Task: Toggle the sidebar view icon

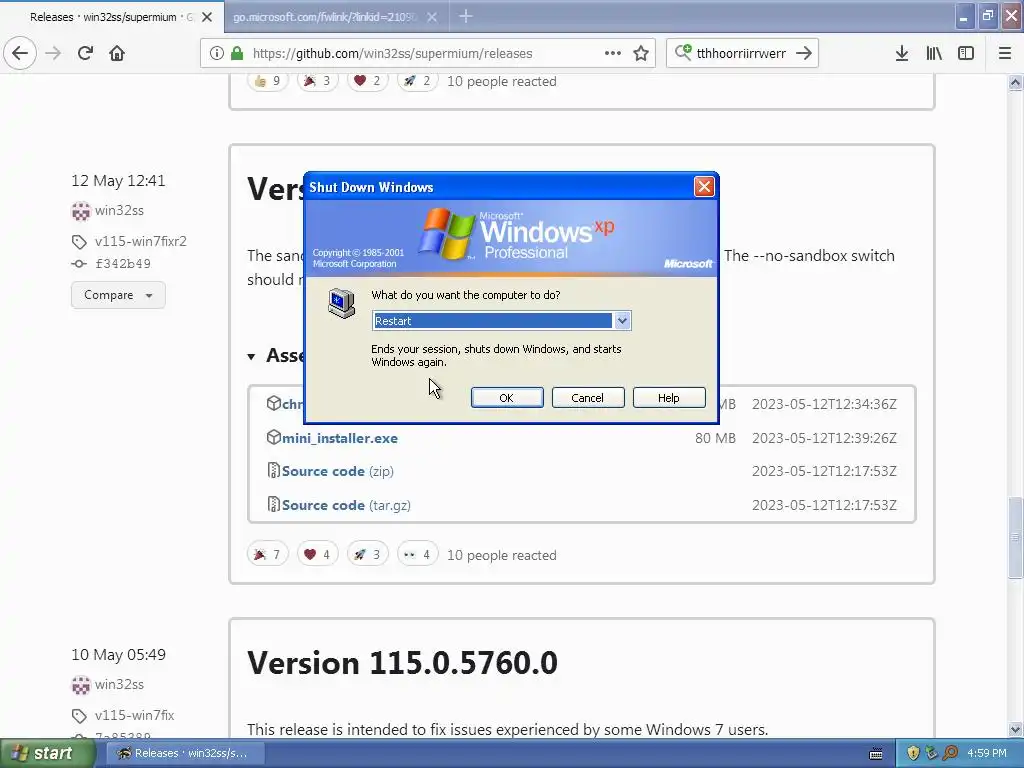Action: tap(966, 53)
